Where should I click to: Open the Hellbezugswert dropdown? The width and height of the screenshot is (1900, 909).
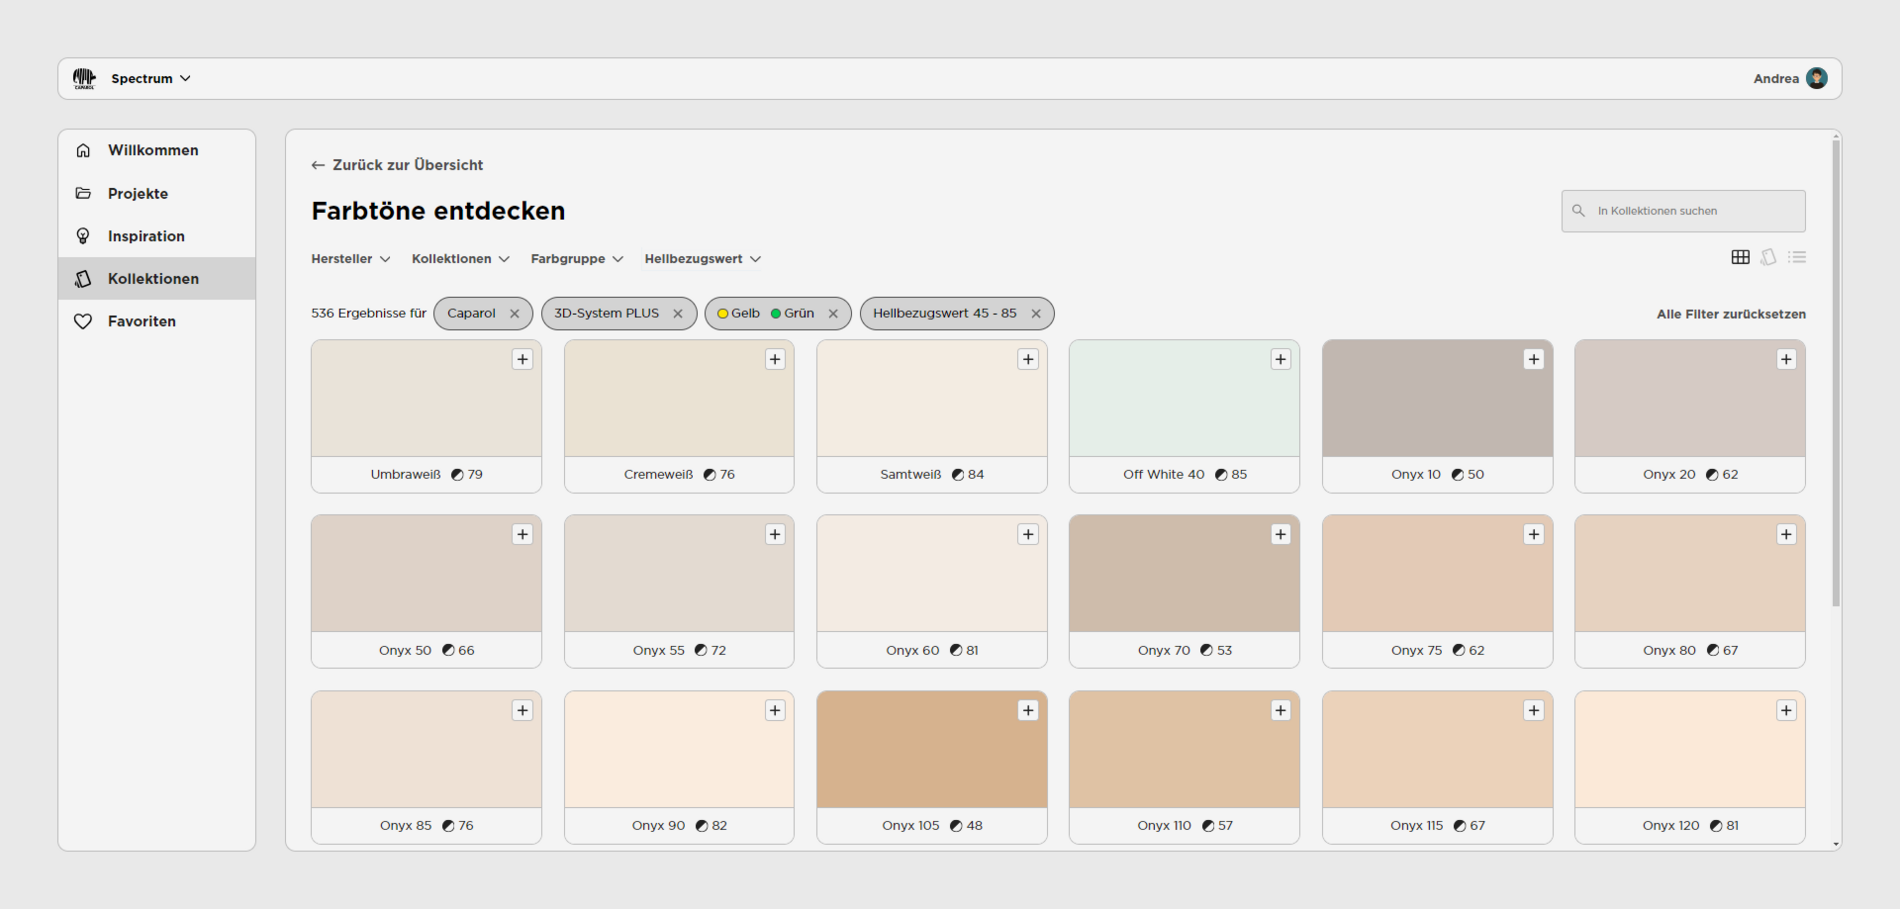click(x=702, y=258)
